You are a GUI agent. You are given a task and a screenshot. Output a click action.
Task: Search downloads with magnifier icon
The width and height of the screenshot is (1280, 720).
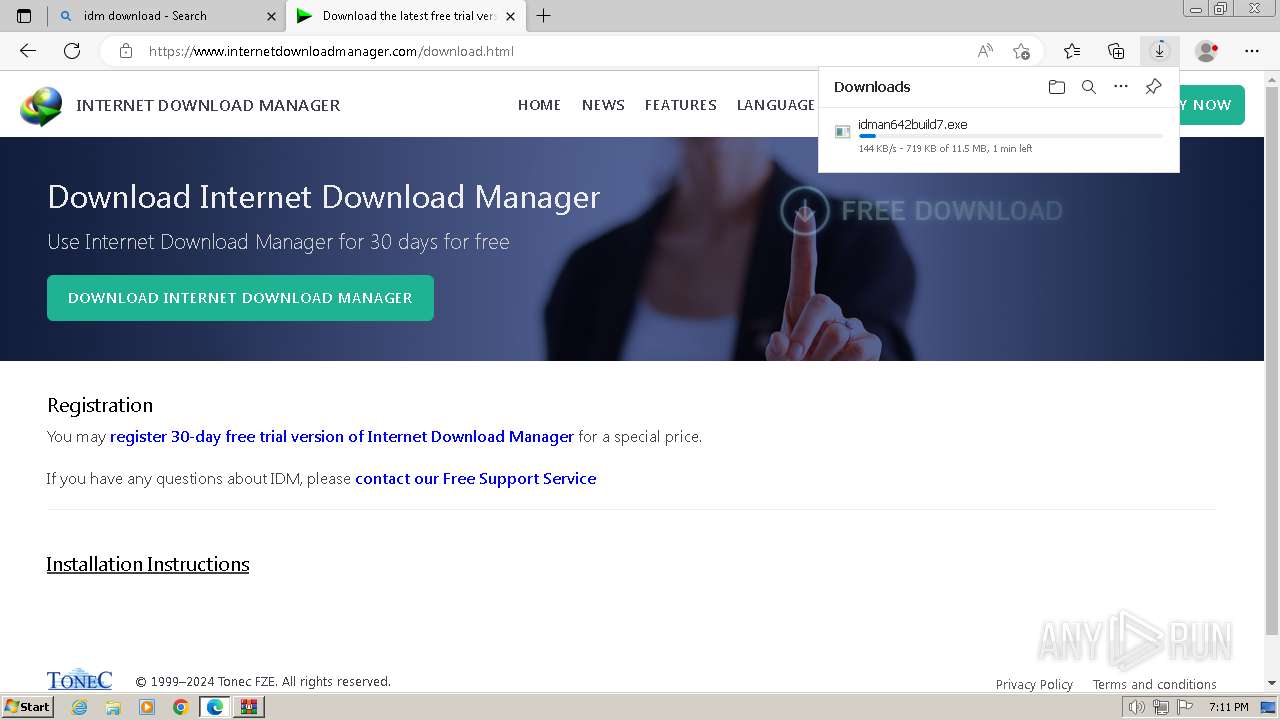[x=1089, y=87]
